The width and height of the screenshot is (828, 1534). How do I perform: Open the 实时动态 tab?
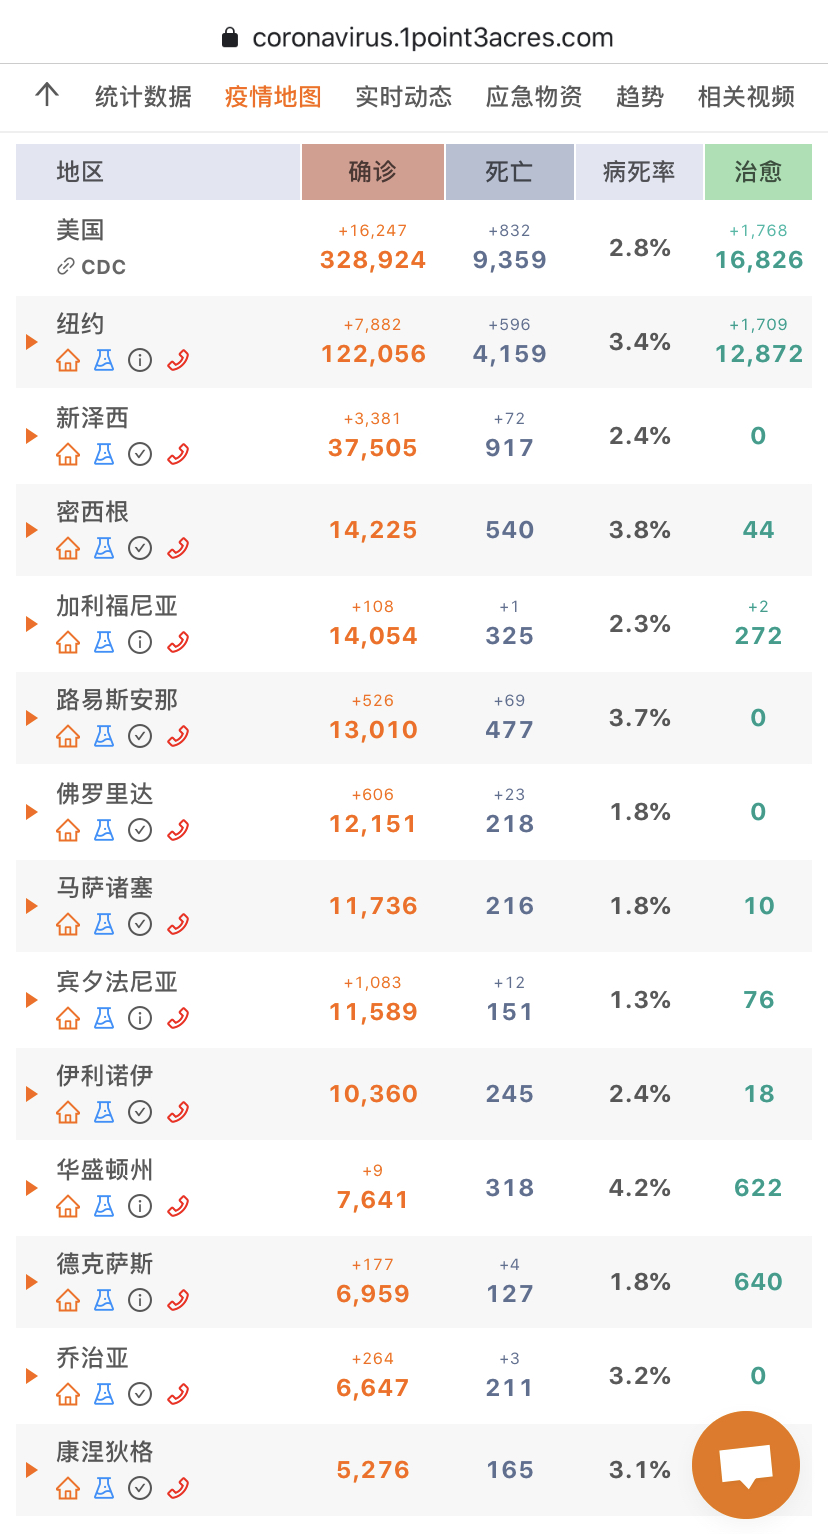404,97
